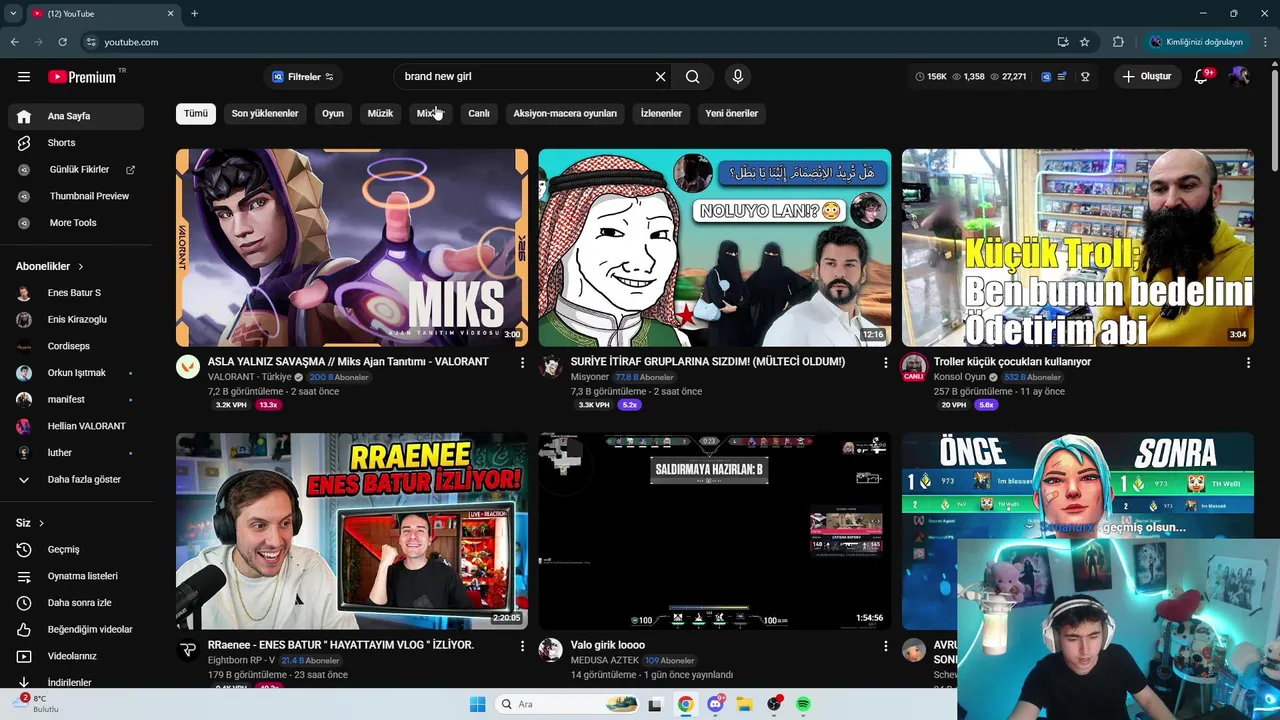This screenshot has height=720, width=1280.
Task: Open Daha sonra izle list
Action: point(76,603)
